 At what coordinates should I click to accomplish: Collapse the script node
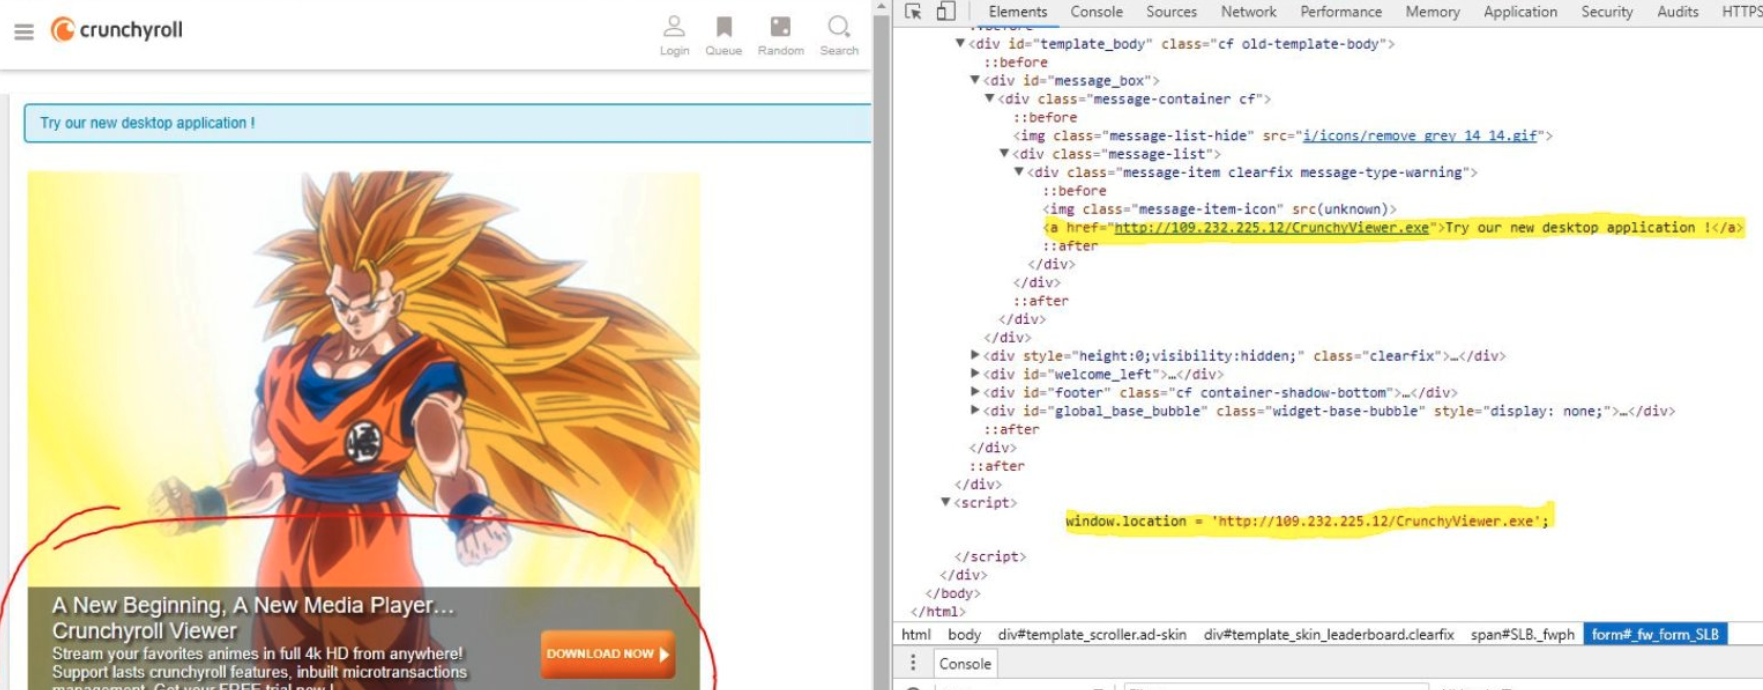(946, 503)
